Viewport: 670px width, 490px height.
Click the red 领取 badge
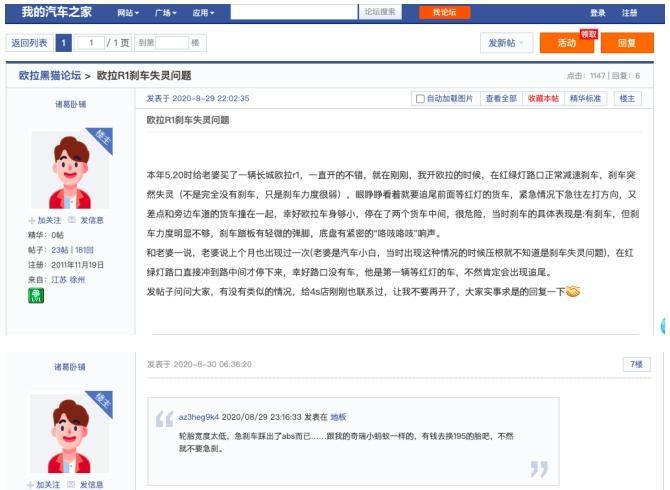coord(589,34)
